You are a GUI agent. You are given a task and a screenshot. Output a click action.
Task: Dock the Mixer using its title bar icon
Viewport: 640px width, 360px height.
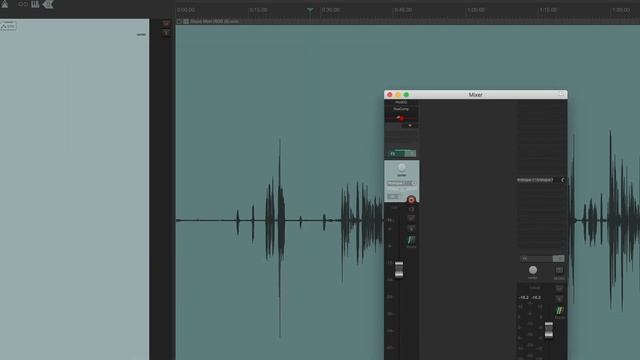pyautogui.click(x=561, y=94)
